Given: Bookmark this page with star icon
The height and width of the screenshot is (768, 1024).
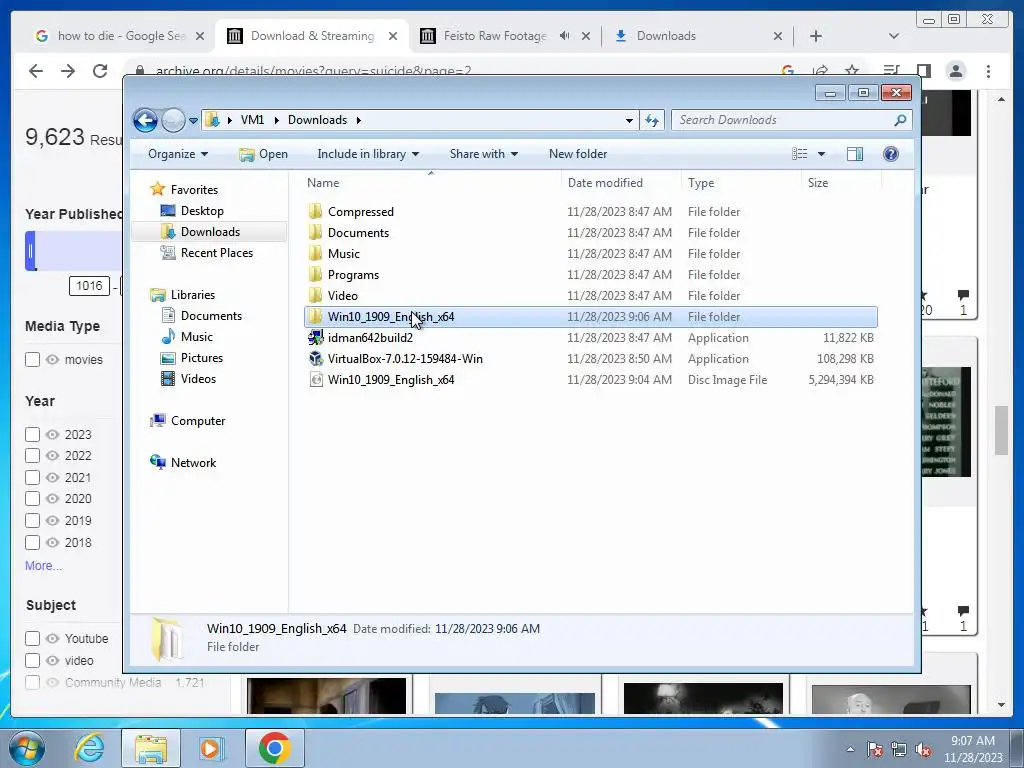Looking at the screenshot, I should 852,71.
